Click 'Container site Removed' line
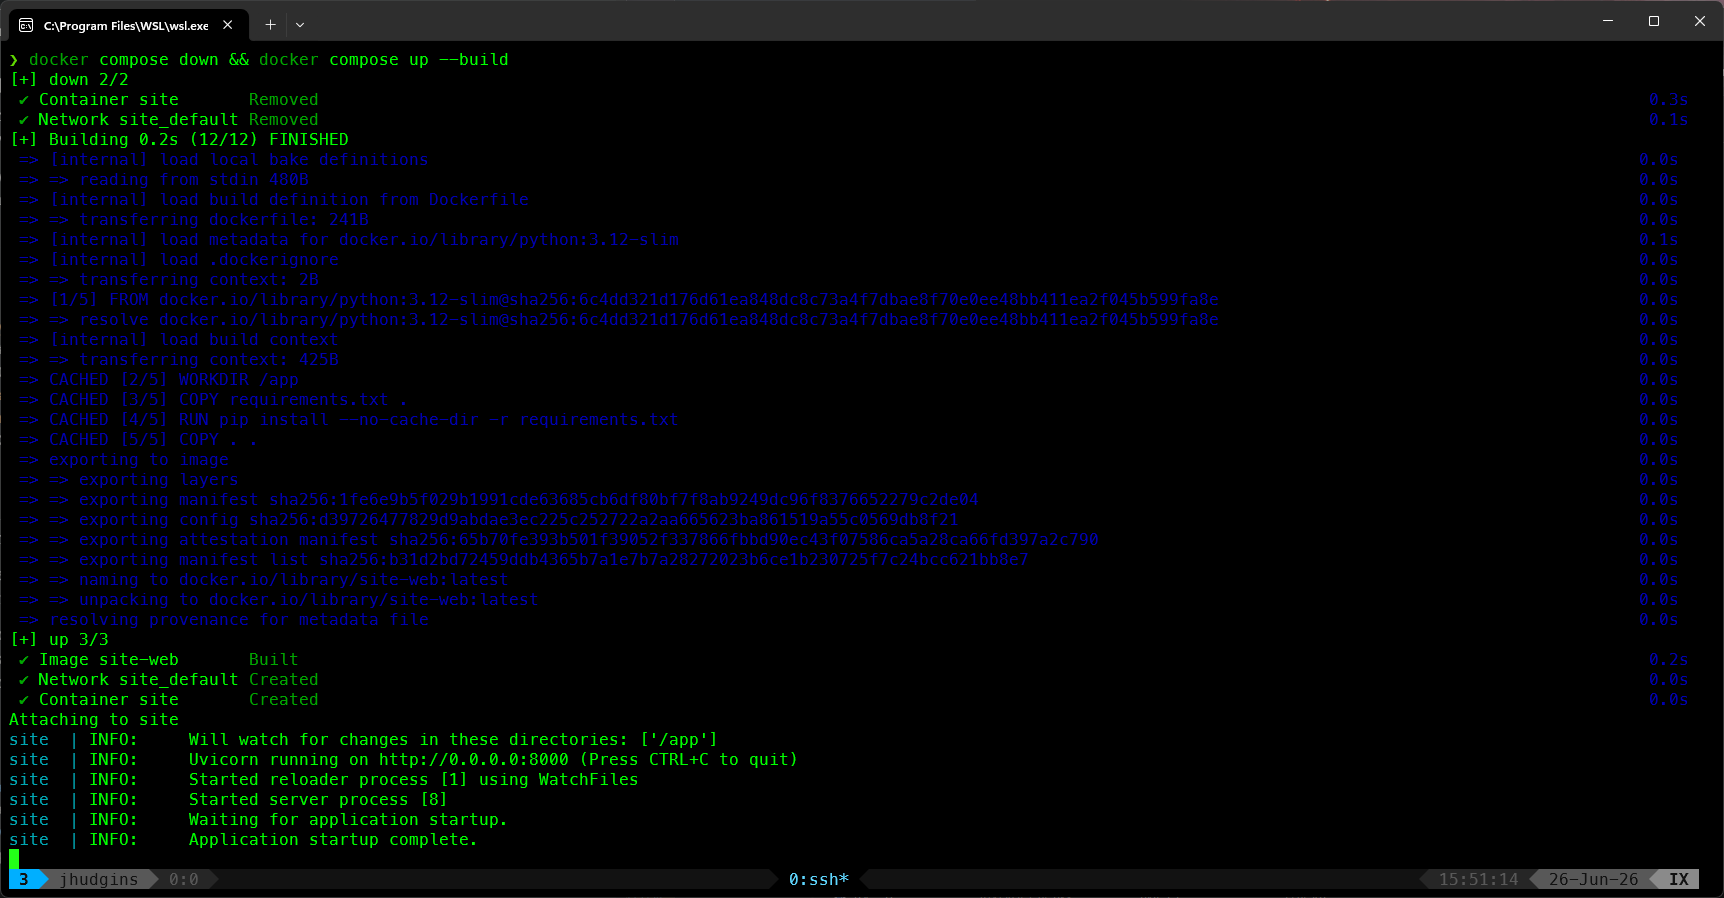 pos(169,100)
